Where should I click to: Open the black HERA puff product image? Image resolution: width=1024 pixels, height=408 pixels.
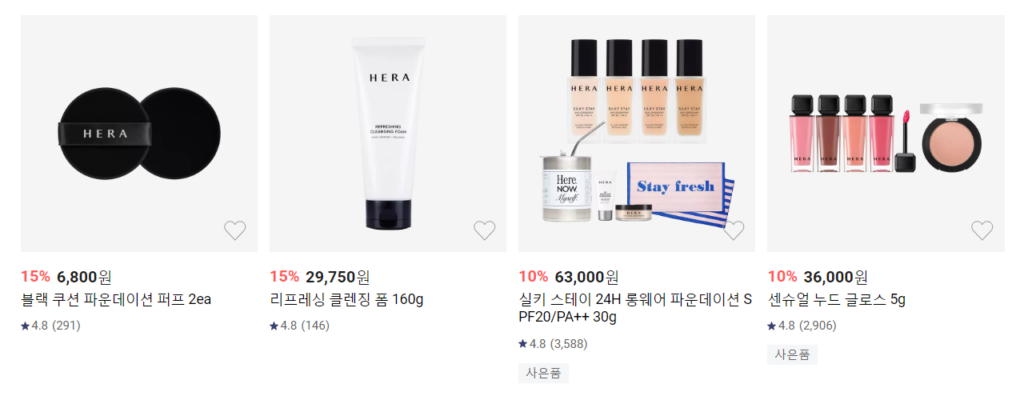click(x=139, y=133)
